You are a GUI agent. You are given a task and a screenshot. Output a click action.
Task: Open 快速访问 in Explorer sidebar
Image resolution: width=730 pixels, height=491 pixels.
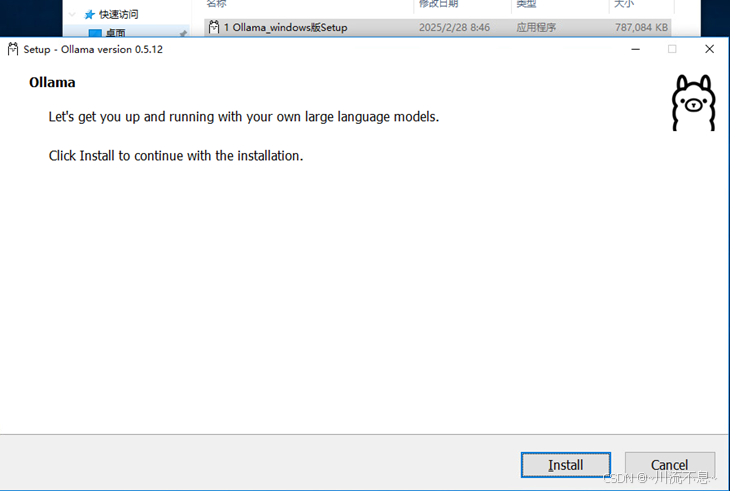click(118, 14)
